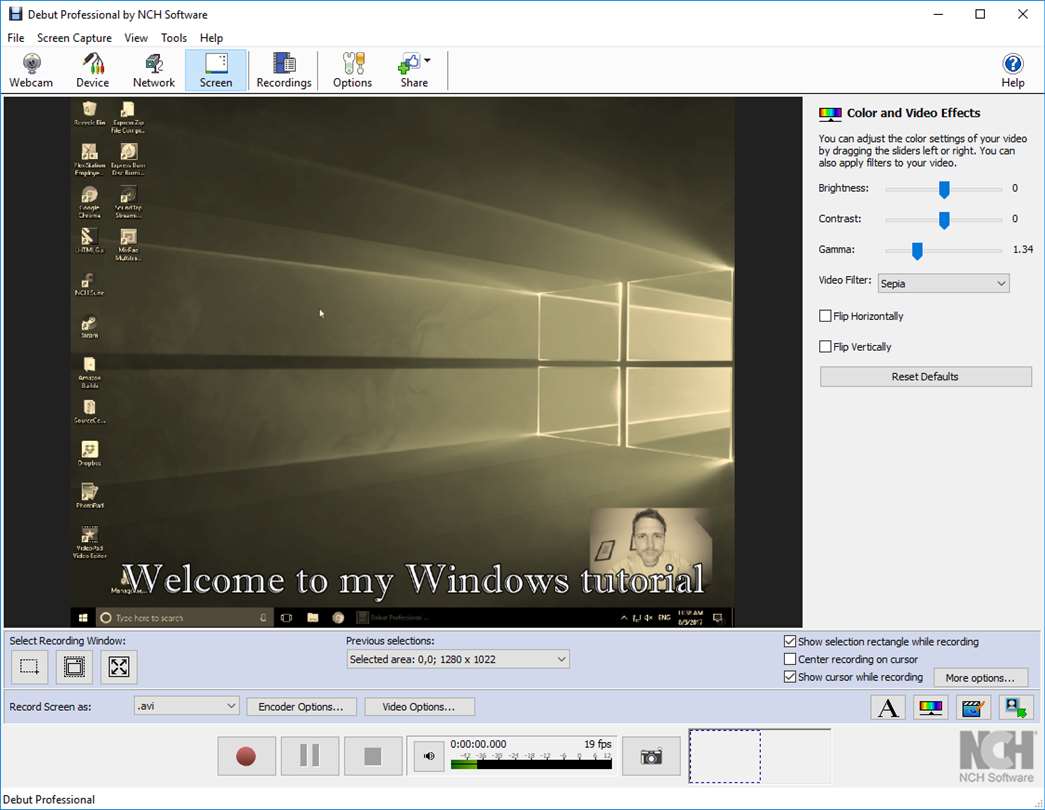Image resolution: width=1045 pixels, height=810 pixels.
Task: Open the Screen Capture menu
Action: 74,38
